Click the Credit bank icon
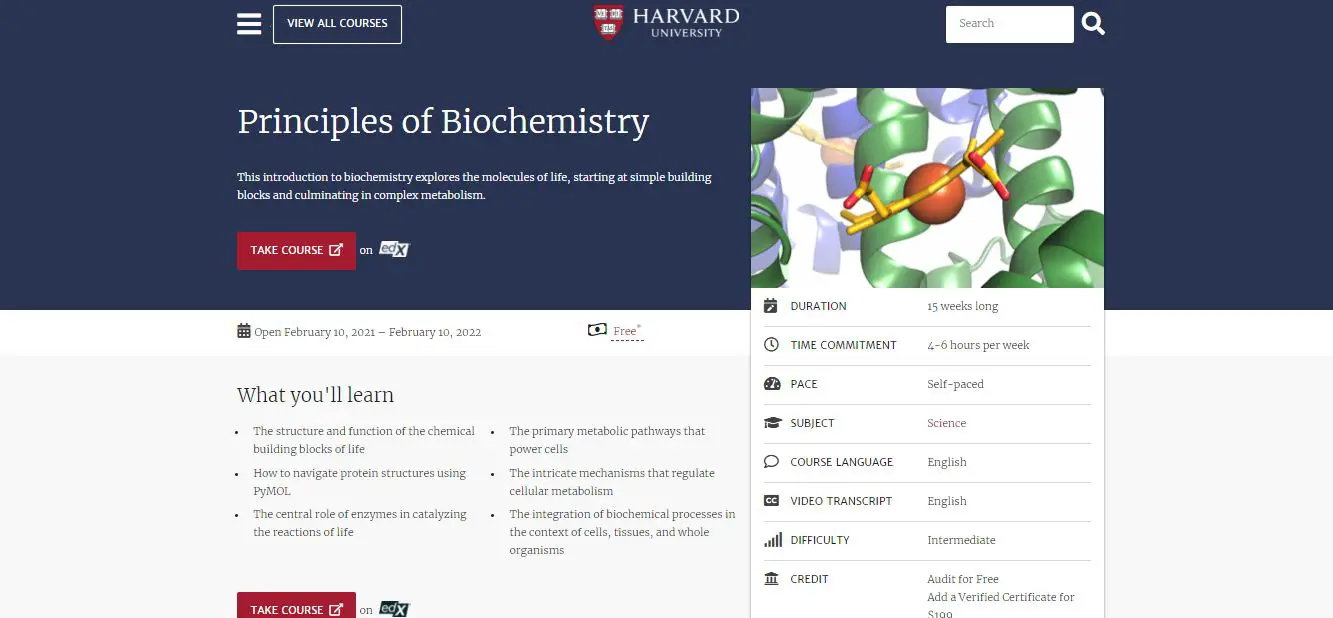This screenshot has height=618, width=1333. tap(771, 578)
